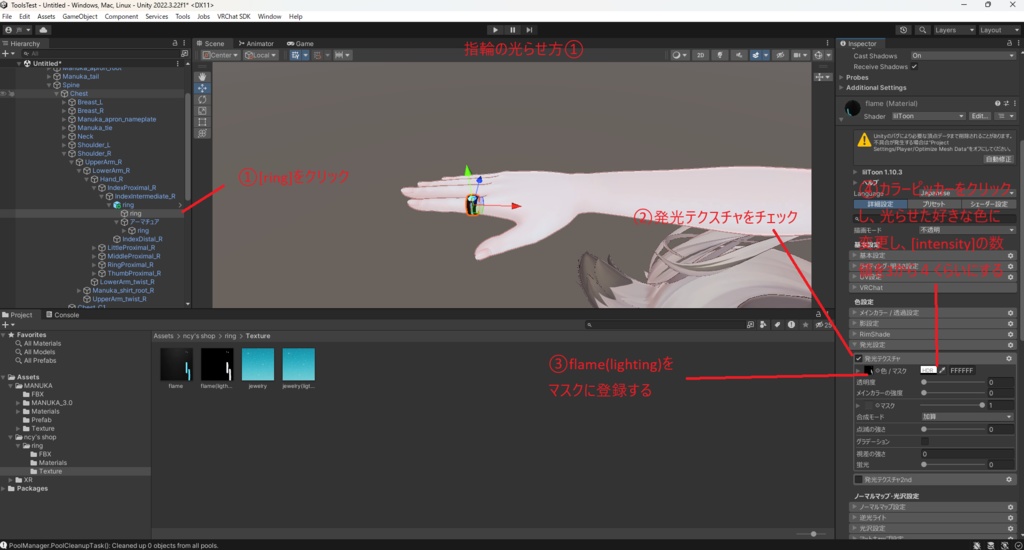Select the プリセット preset tab button

[933, 204]
